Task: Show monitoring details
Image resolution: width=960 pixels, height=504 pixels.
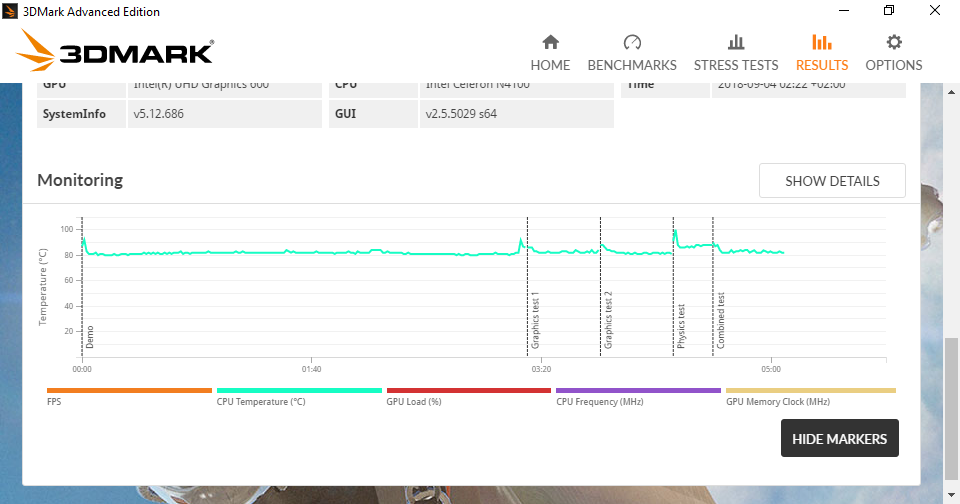Action: coord(832,181)
